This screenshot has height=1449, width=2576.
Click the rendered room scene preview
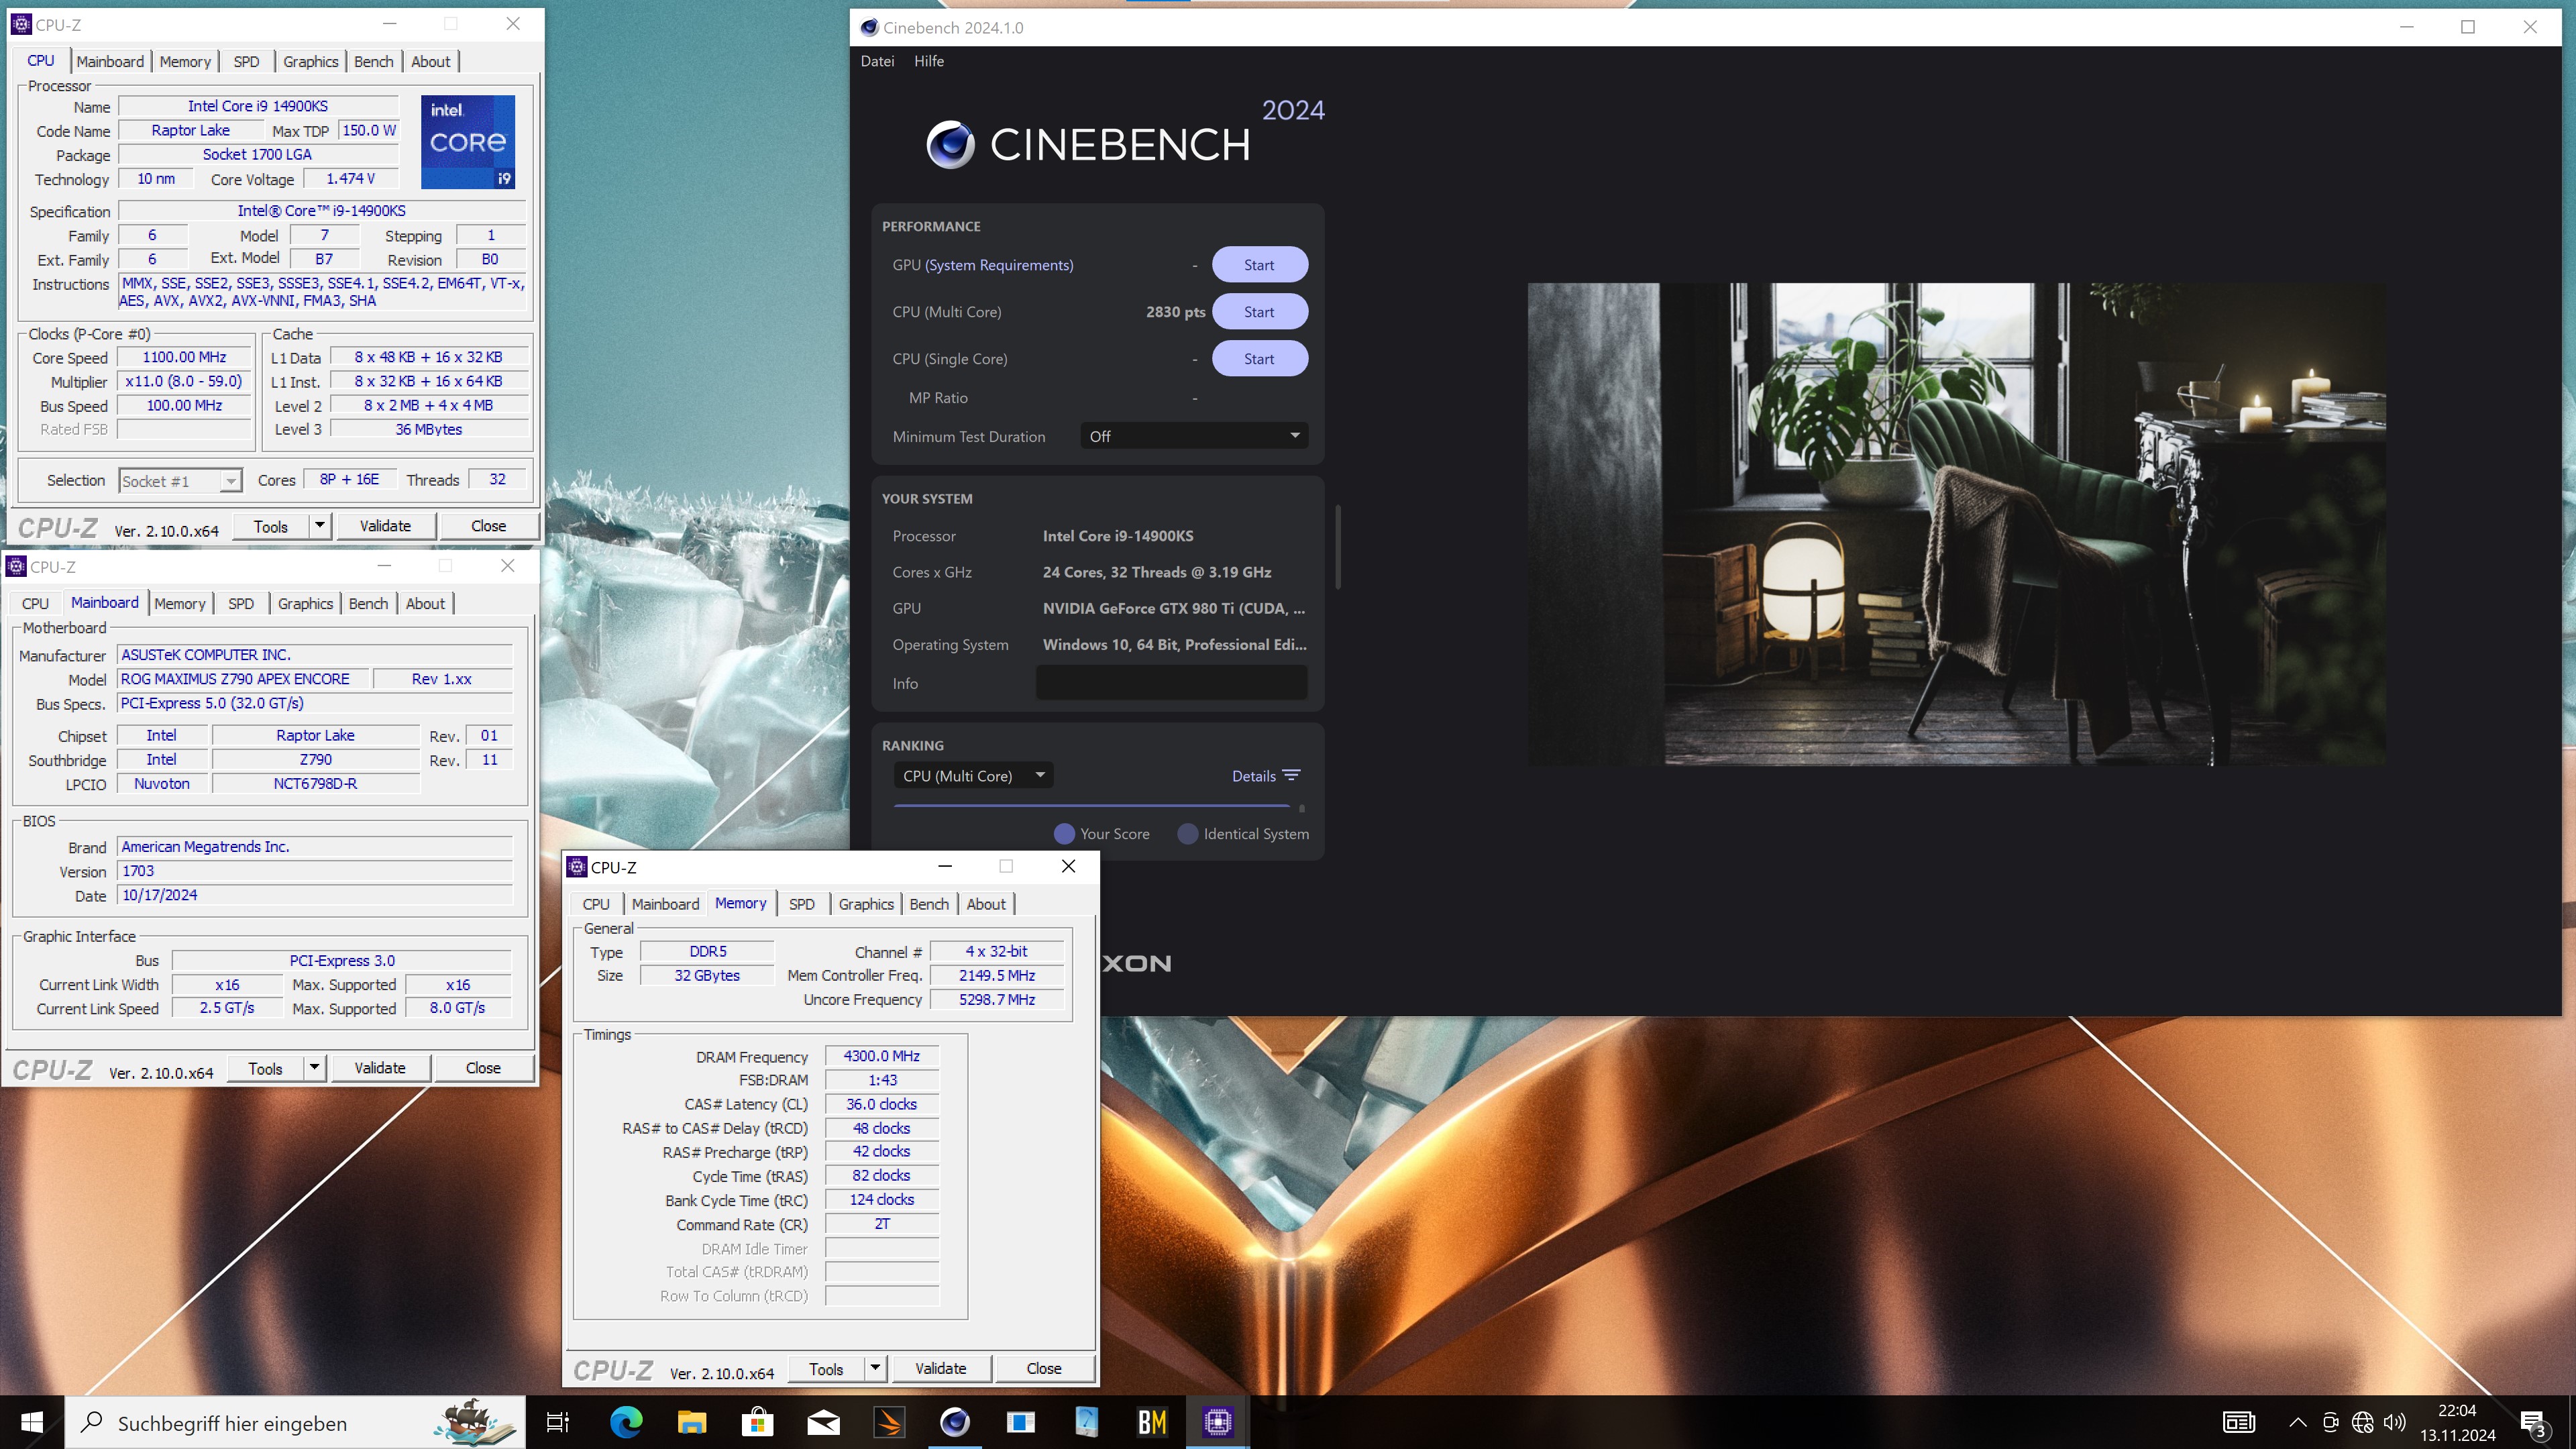[x=1956, y=524]
